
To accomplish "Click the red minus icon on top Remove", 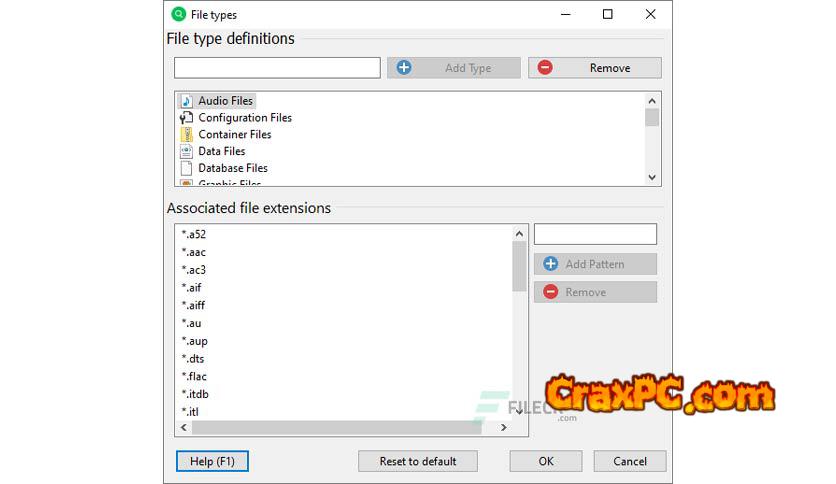I will point(545,68).
